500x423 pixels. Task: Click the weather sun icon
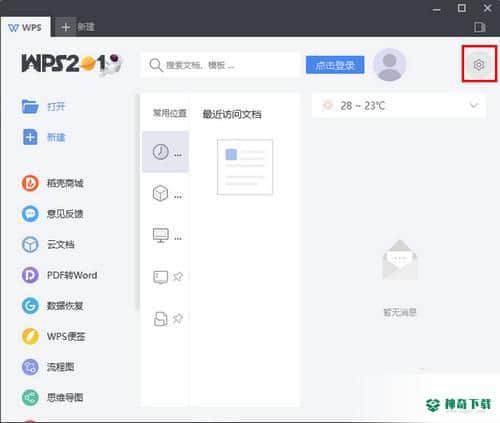[327, 105]
